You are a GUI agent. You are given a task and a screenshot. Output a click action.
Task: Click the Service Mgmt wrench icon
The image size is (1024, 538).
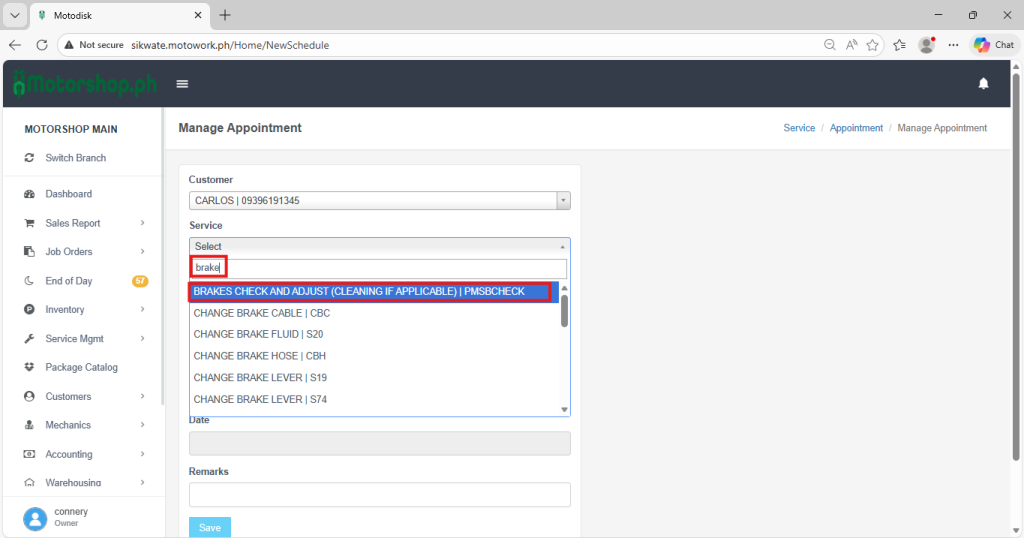pyautogui.click(x=29, y=339)
